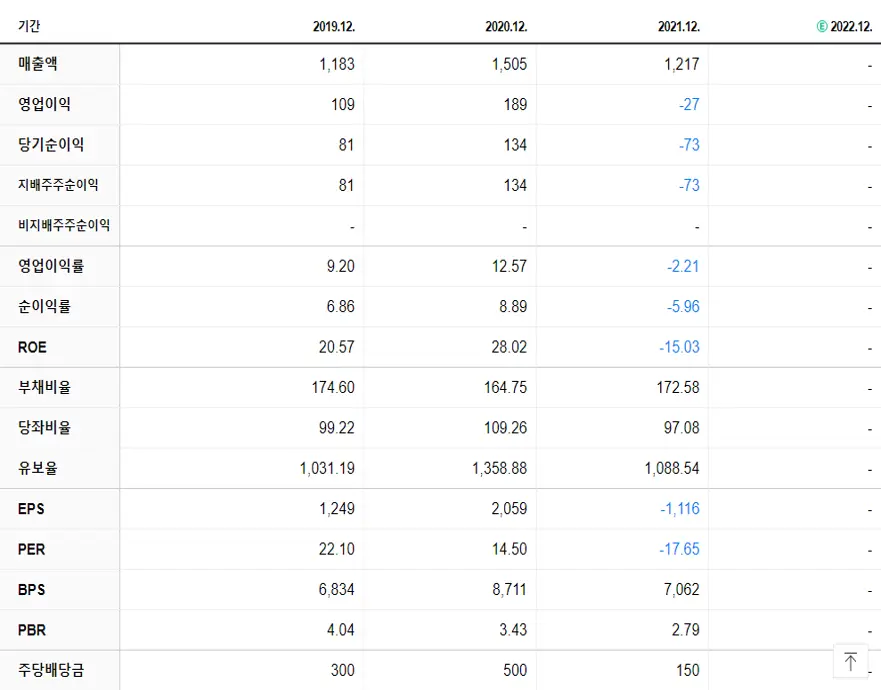
Task: Click the 매출액 row label
Action: [x=38, y=63]
